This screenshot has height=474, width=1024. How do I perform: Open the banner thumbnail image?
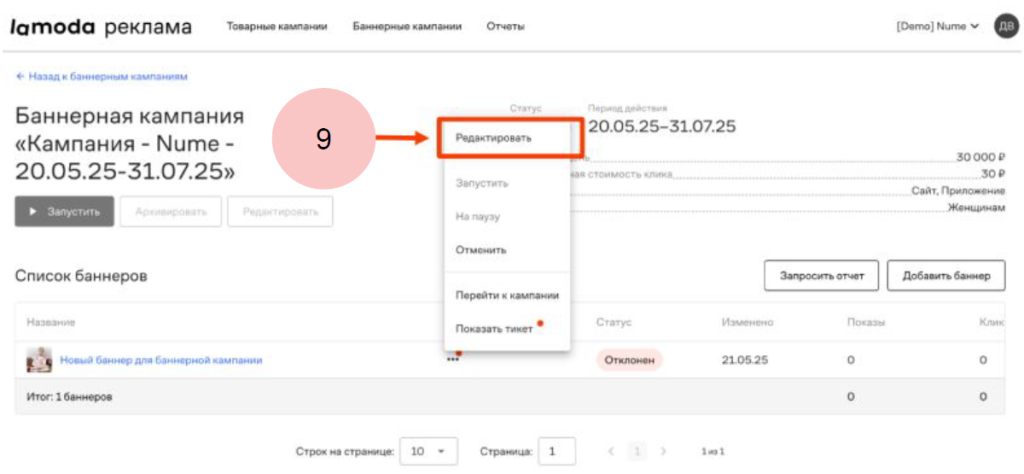pyautogui.click(x=39, y=360)
